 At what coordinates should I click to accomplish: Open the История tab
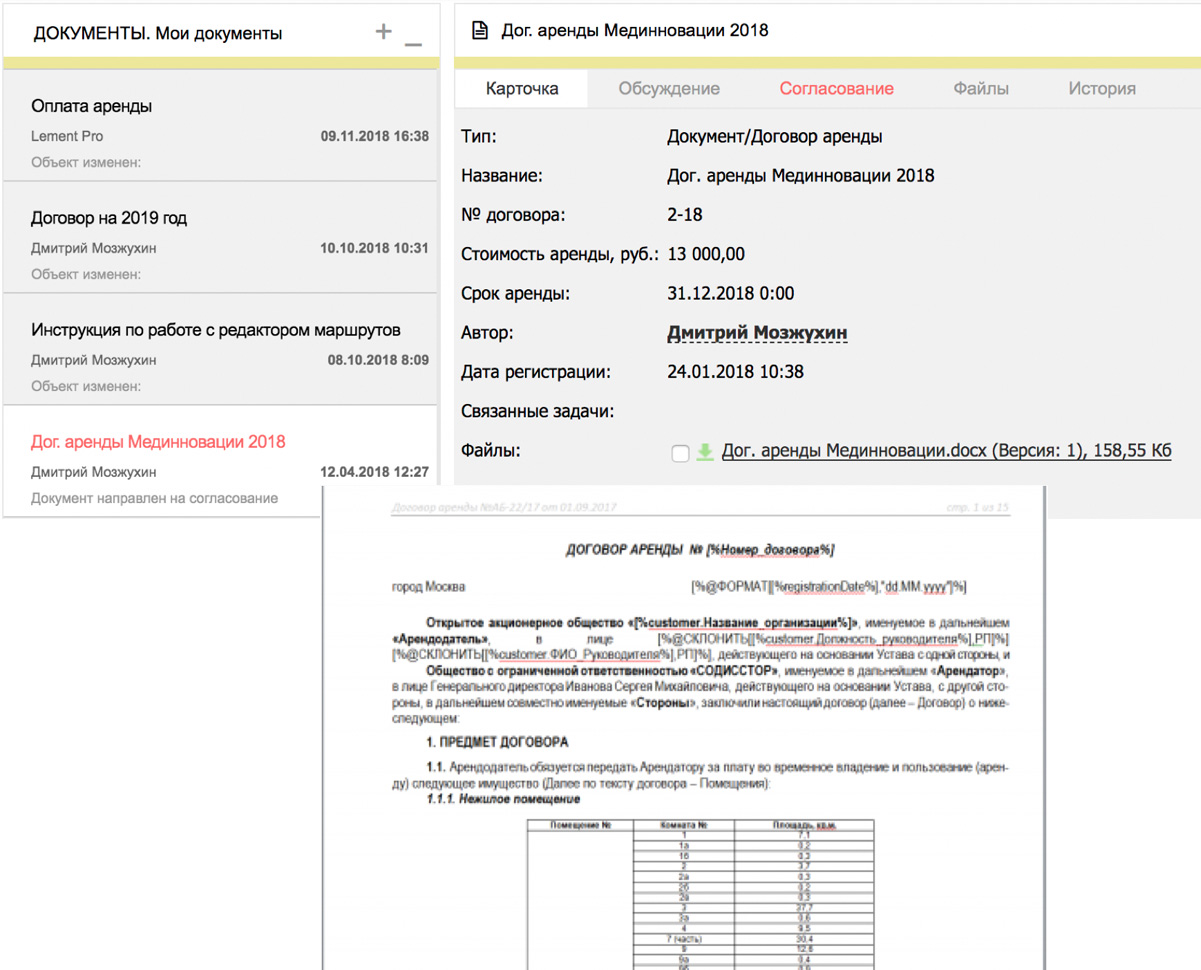1101,88
